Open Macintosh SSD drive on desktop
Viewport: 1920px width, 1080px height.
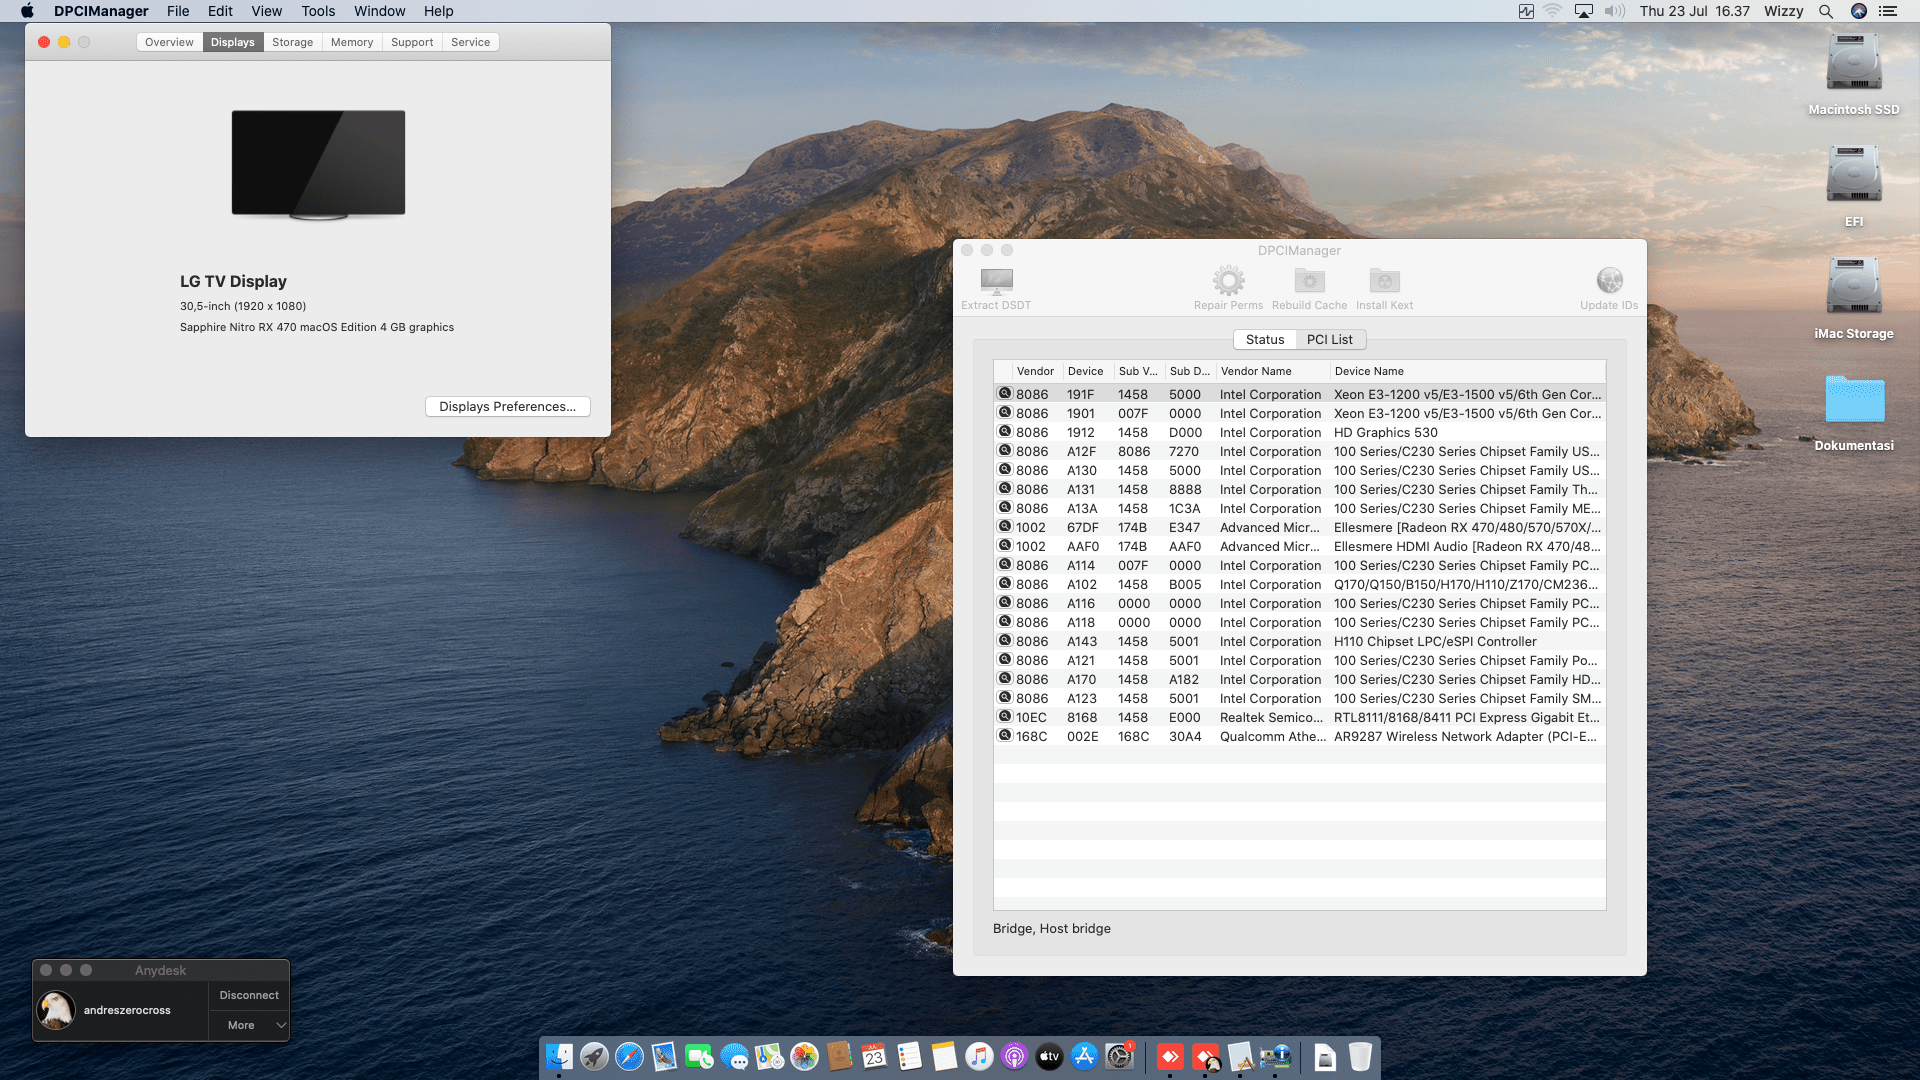(x=1854, y=62)
